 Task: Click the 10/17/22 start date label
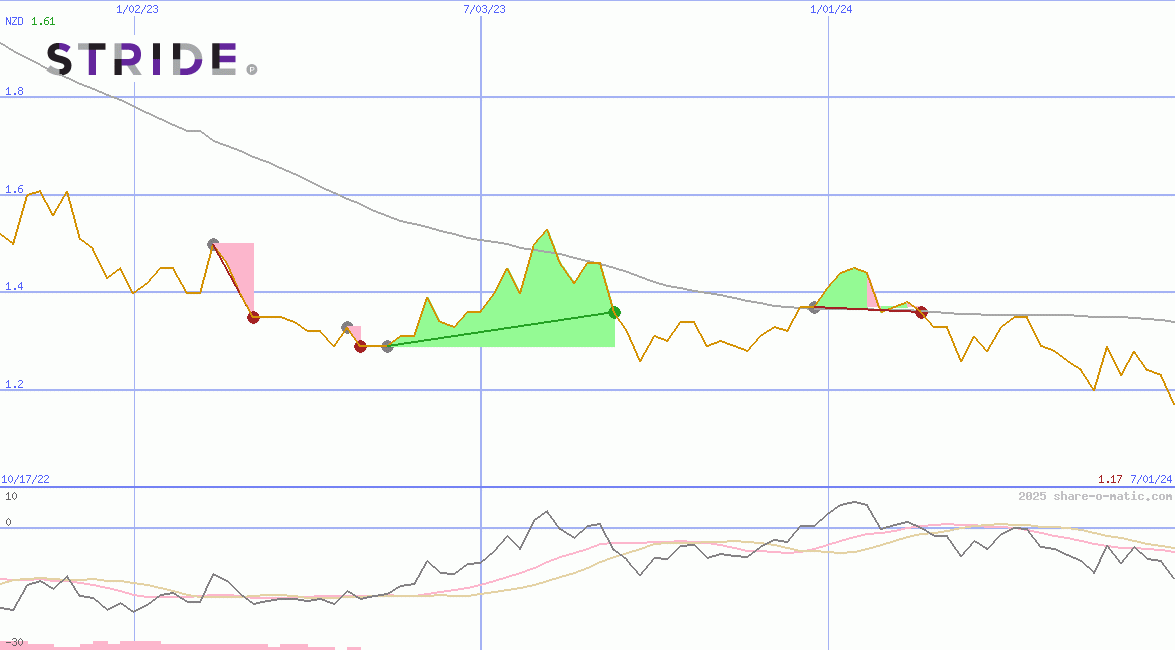[26, 479]
